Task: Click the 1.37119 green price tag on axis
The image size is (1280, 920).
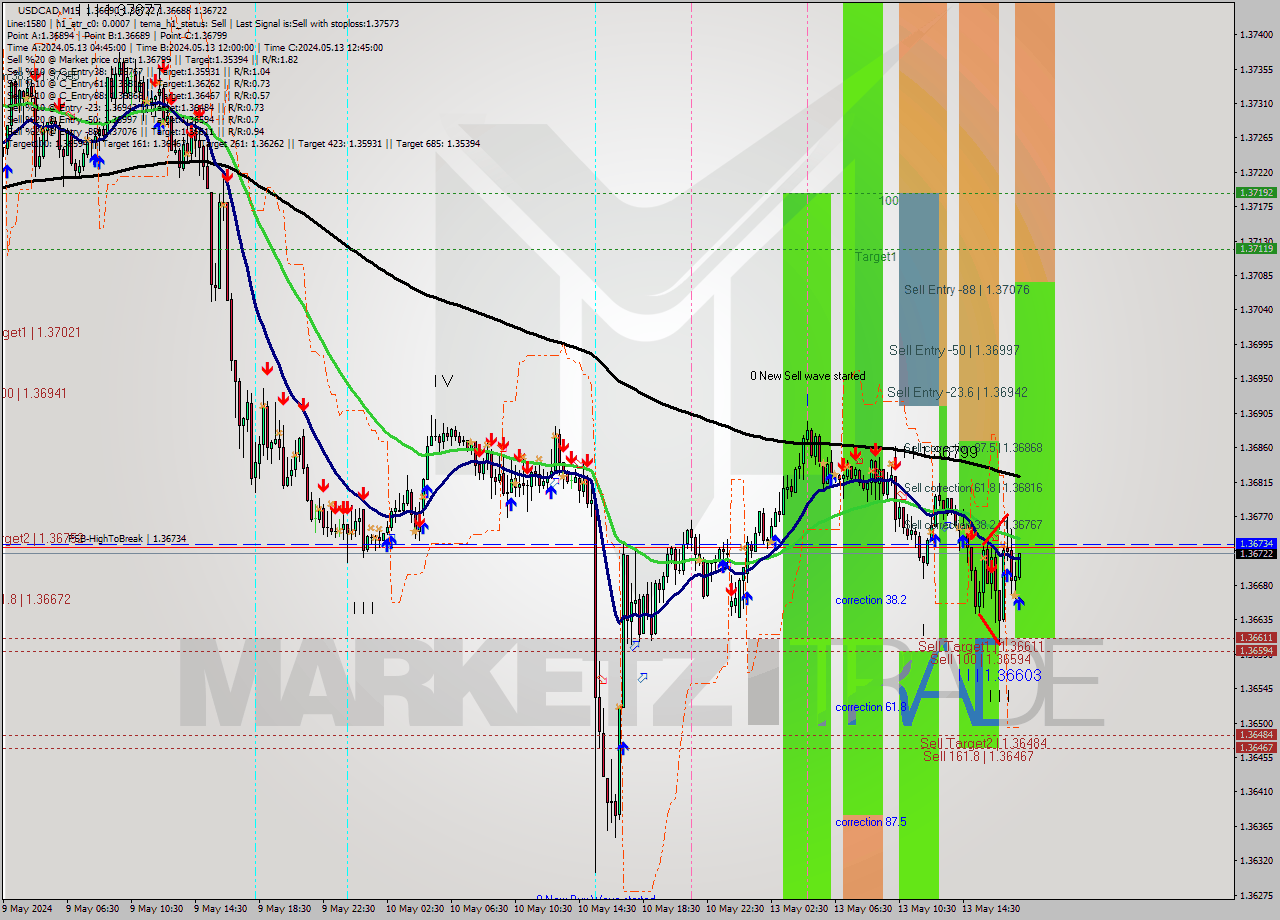Action: click(x=1255, y=248)
